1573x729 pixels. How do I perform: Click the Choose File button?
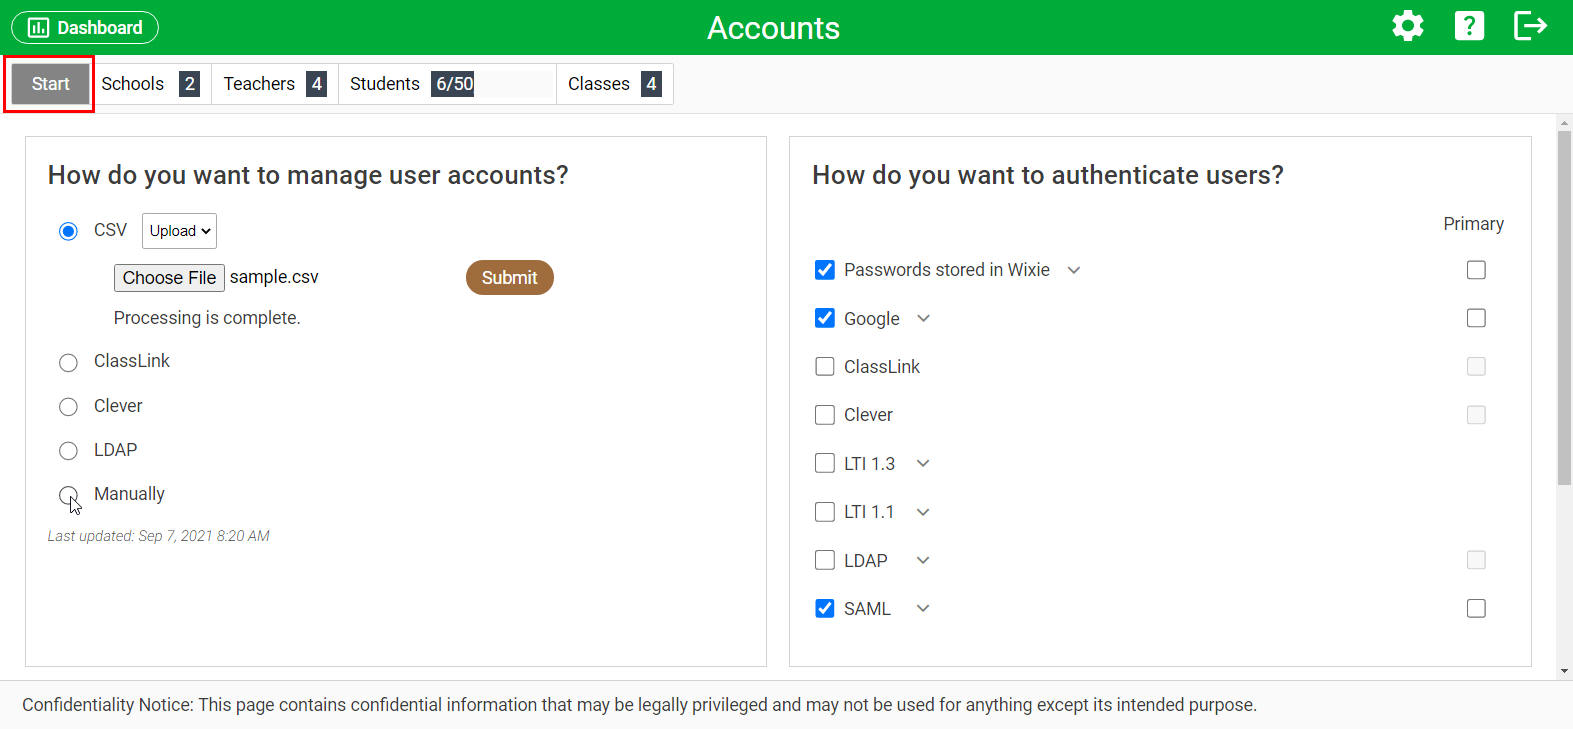click(x=169, y=278)
